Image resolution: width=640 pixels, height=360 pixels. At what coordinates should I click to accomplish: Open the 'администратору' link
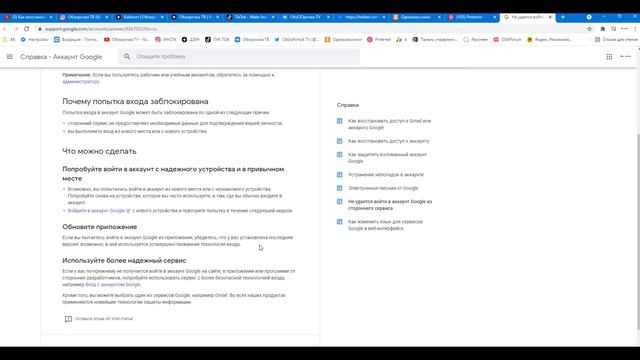tap(81, 82)
